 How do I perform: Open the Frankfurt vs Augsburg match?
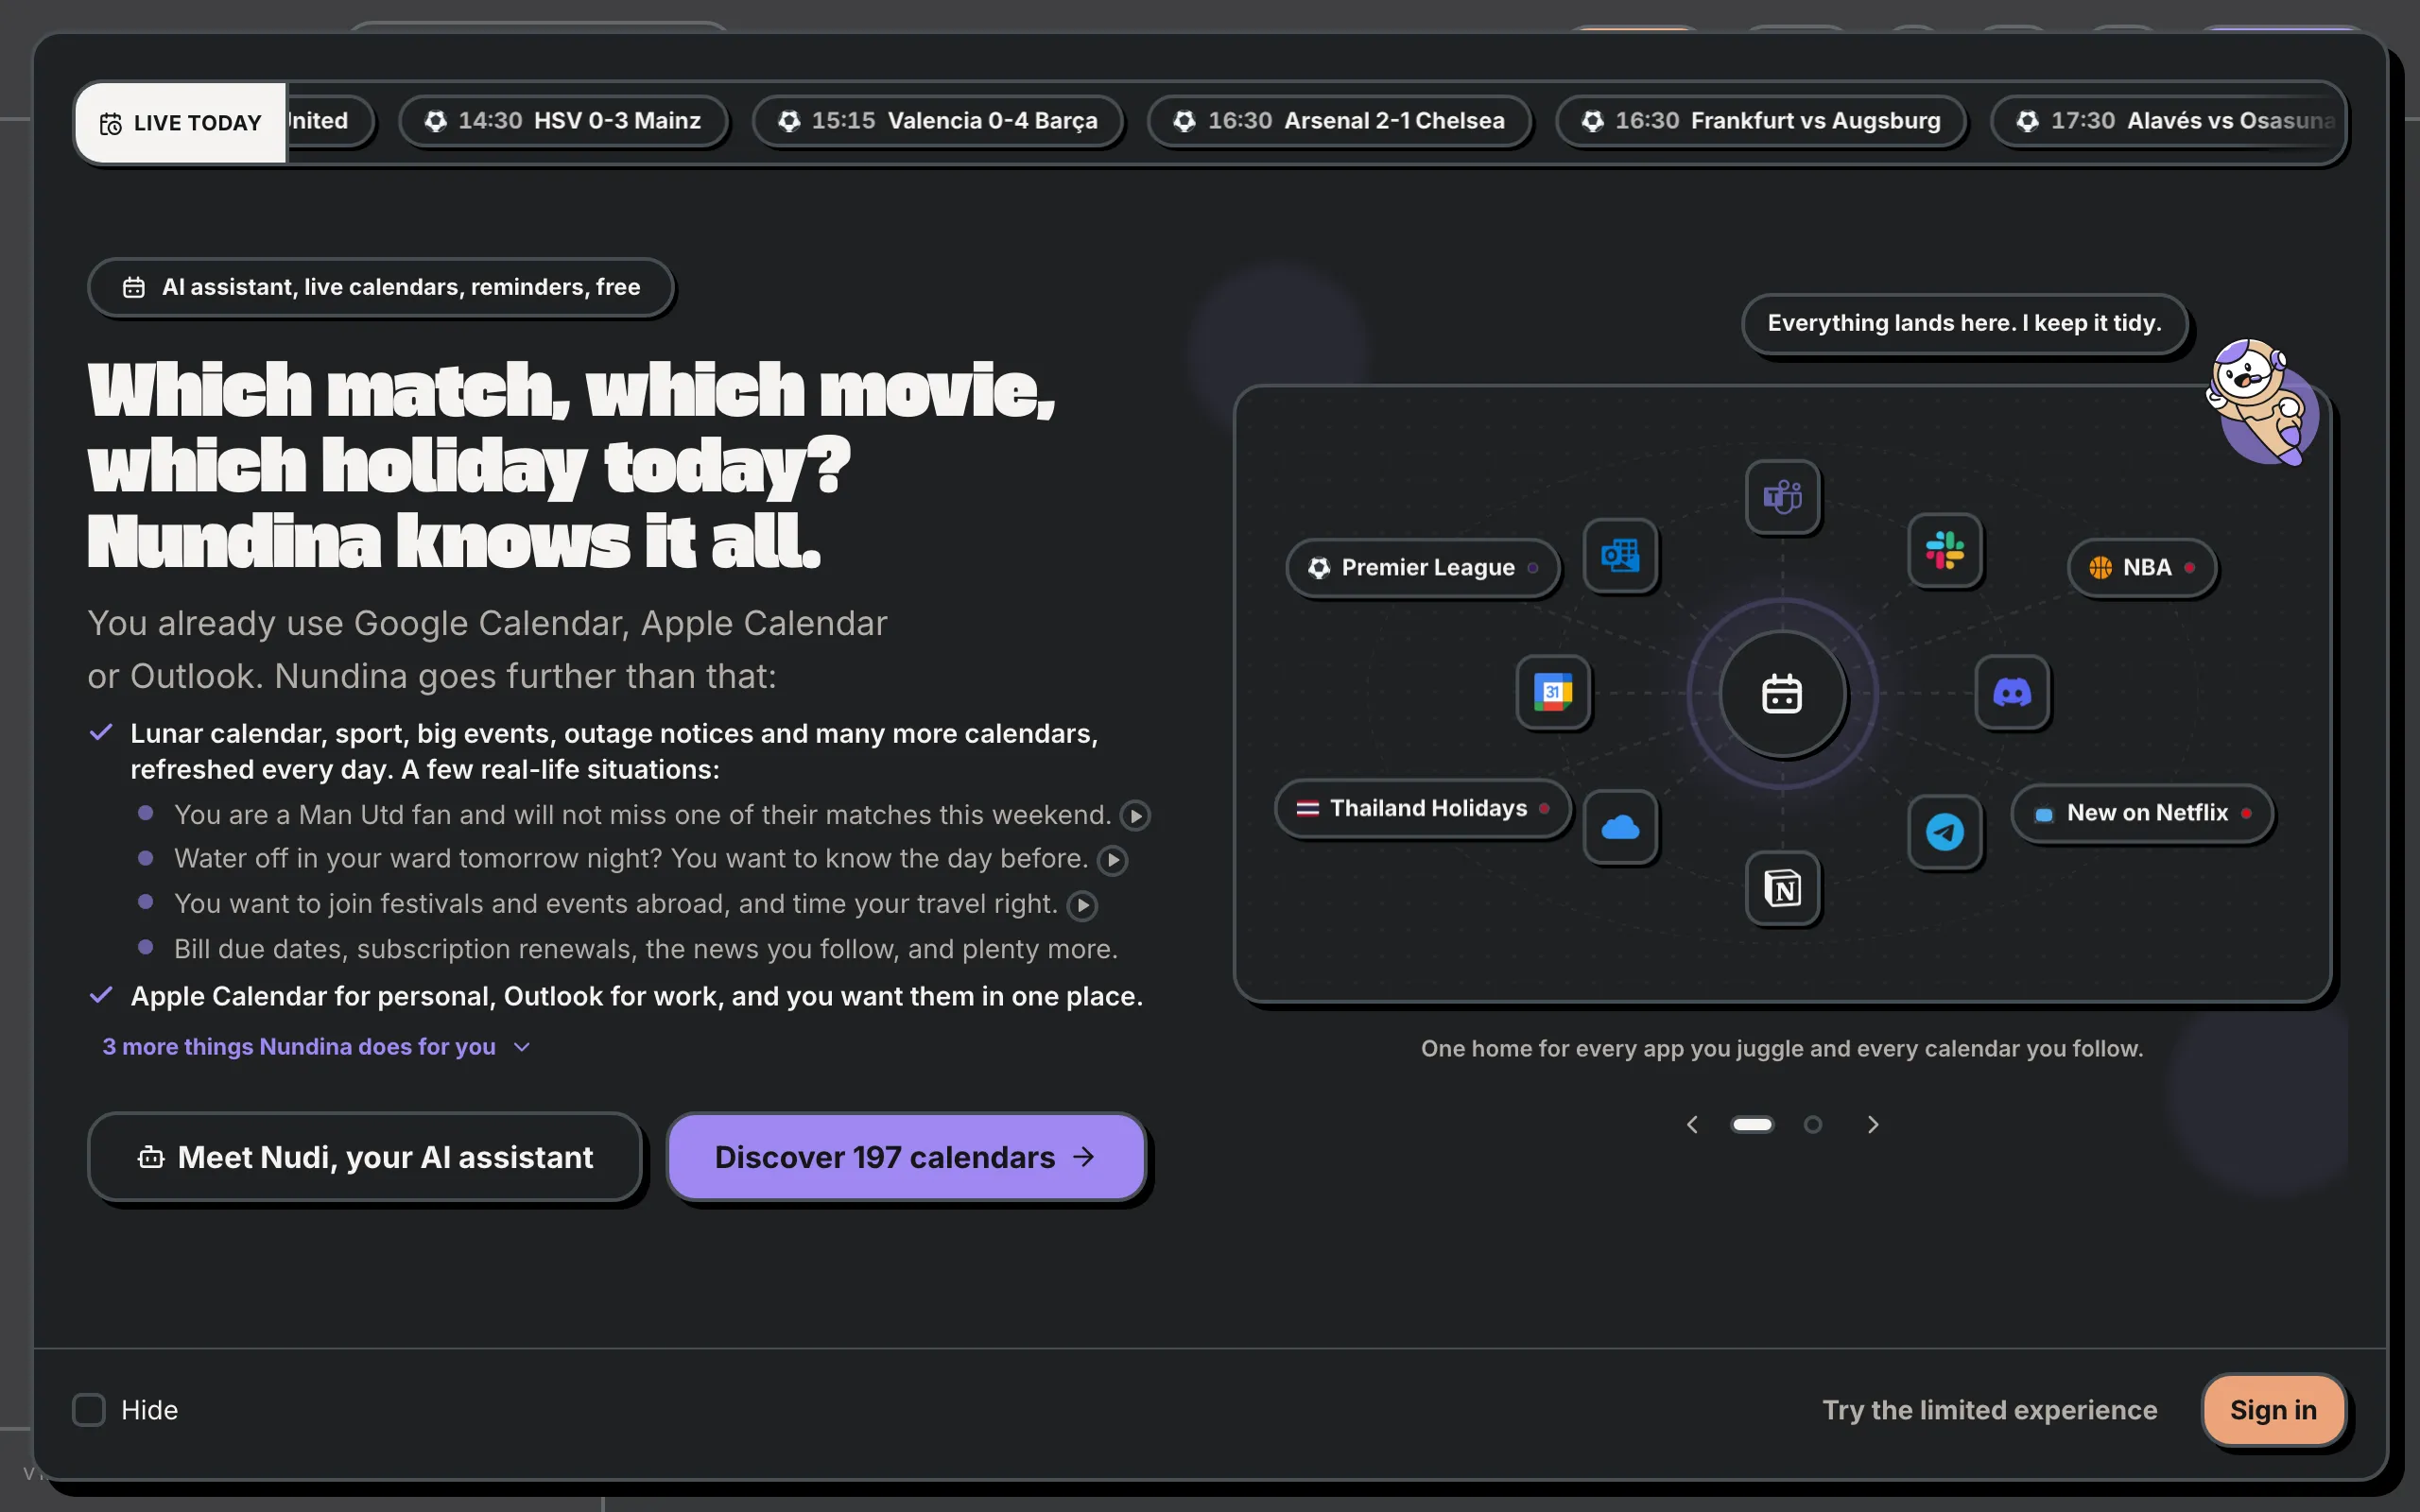point(1760,121)
